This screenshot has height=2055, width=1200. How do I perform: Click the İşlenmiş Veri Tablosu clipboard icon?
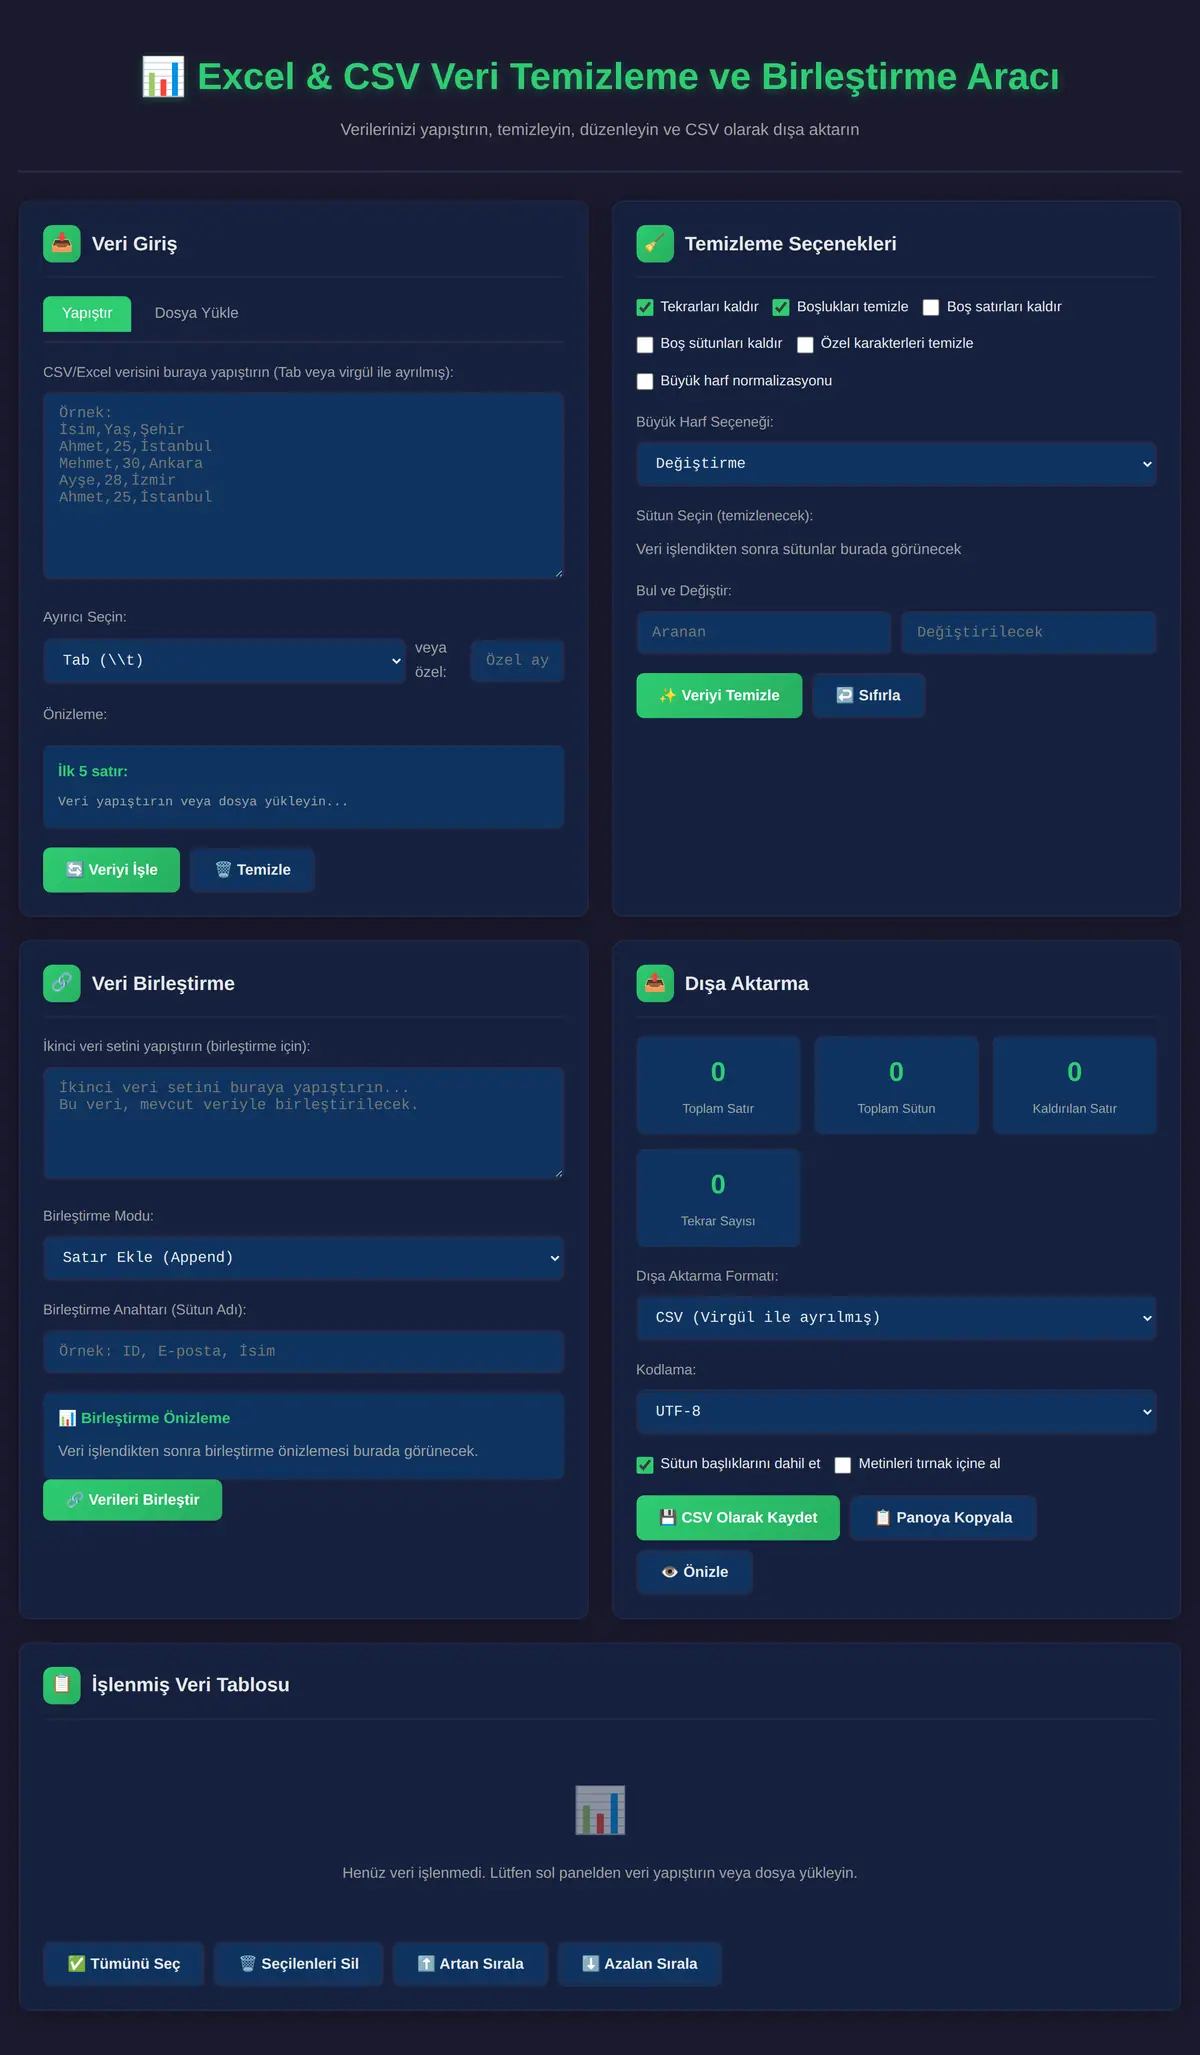[62, 1684]
